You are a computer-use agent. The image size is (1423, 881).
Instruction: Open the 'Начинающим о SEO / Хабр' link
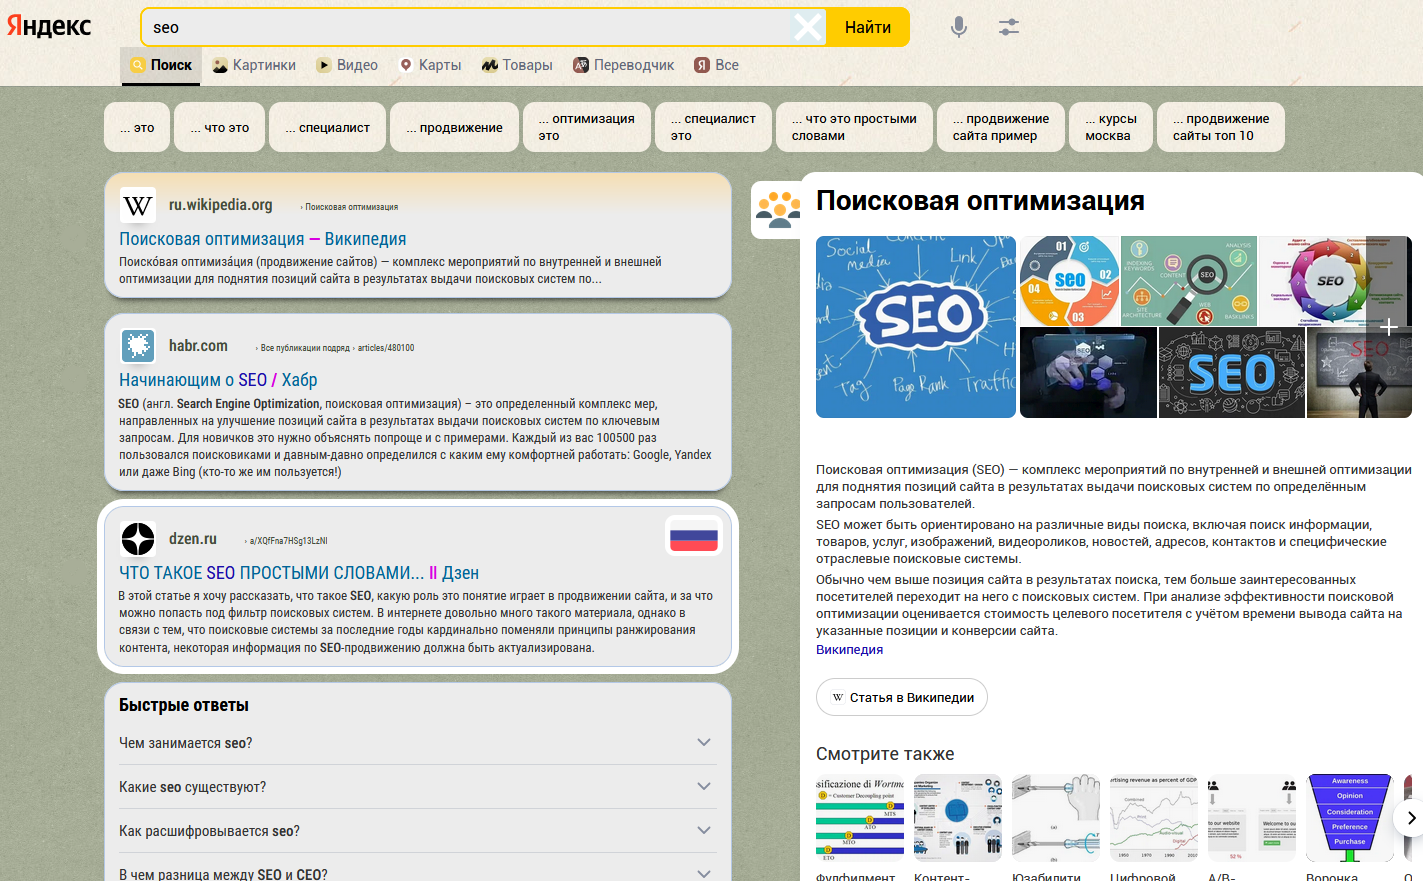pyautogui.click(x=218, y=380)
